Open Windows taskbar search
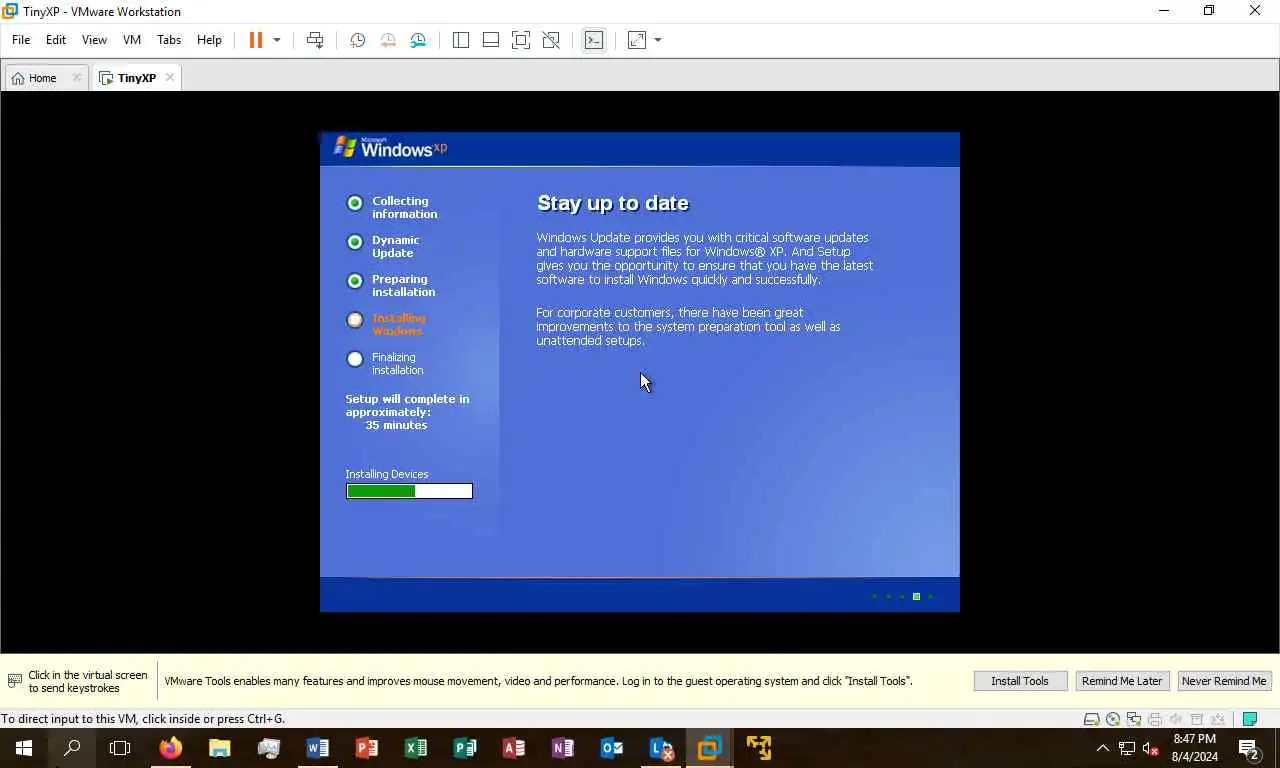Screen dimensions: 1280x768 [72, 748]
